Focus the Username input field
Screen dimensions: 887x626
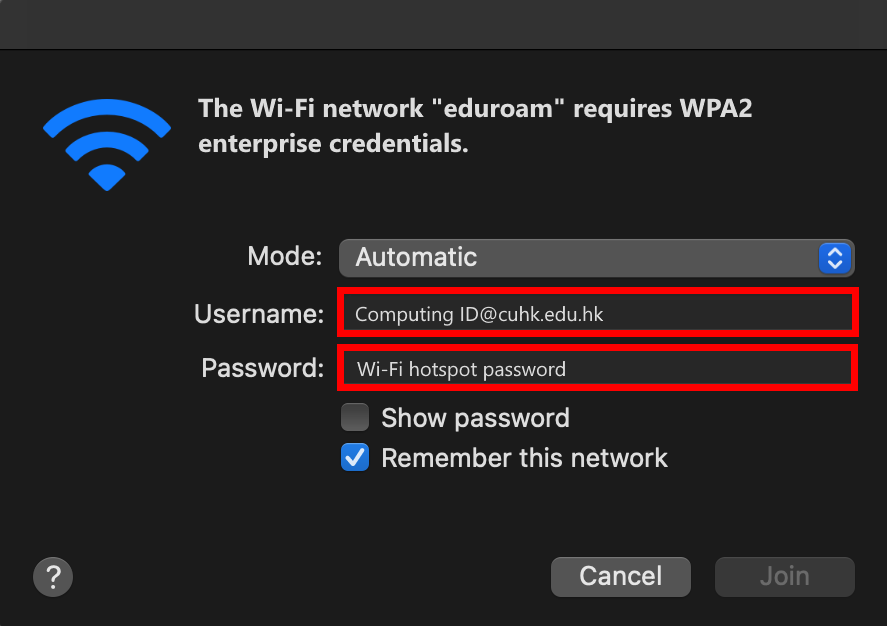pos(598,313)
